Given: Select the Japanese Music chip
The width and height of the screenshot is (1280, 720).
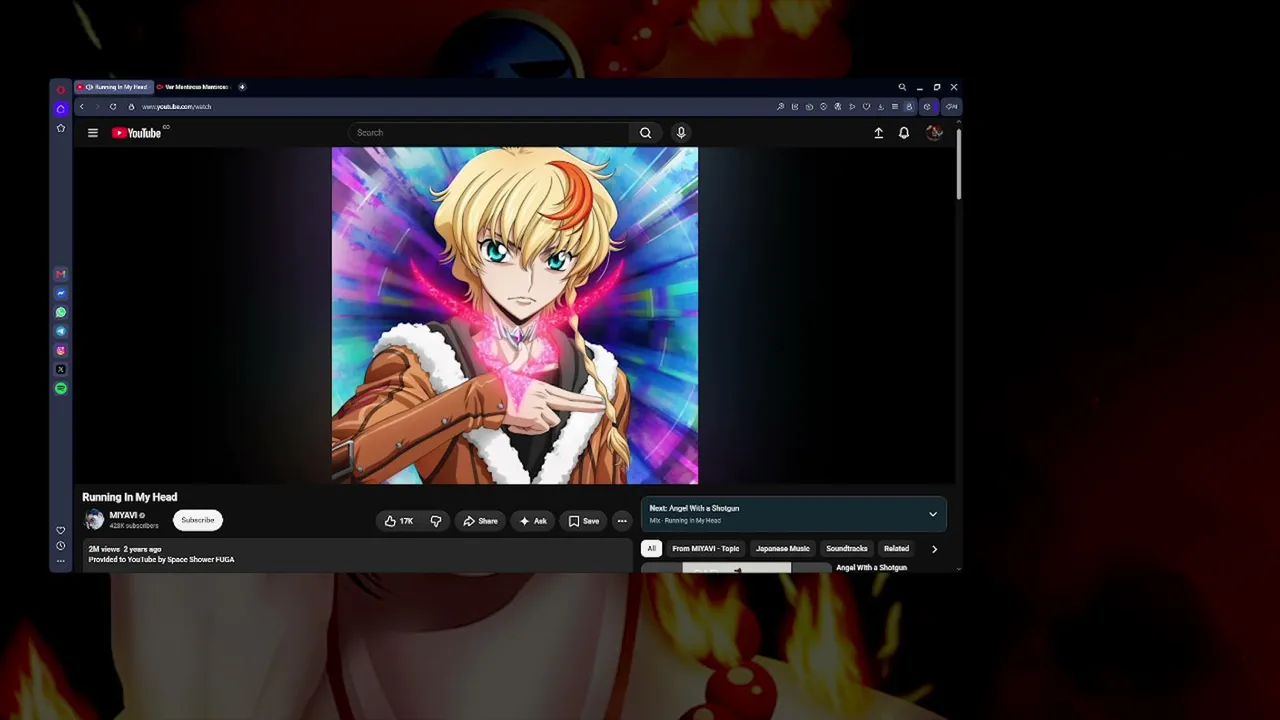Looking at the screenshot, I should 783,549.
